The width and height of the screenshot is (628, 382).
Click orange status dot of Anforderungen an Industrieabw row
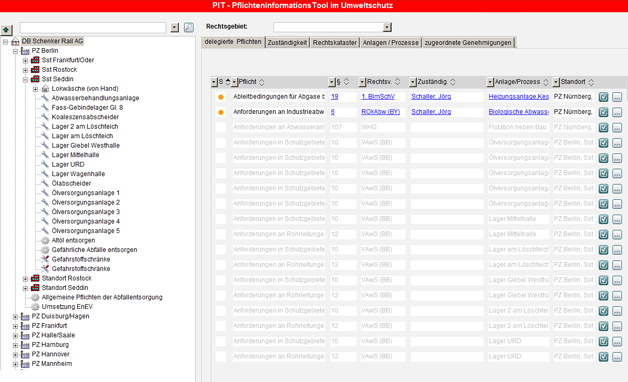coord(221,112)
